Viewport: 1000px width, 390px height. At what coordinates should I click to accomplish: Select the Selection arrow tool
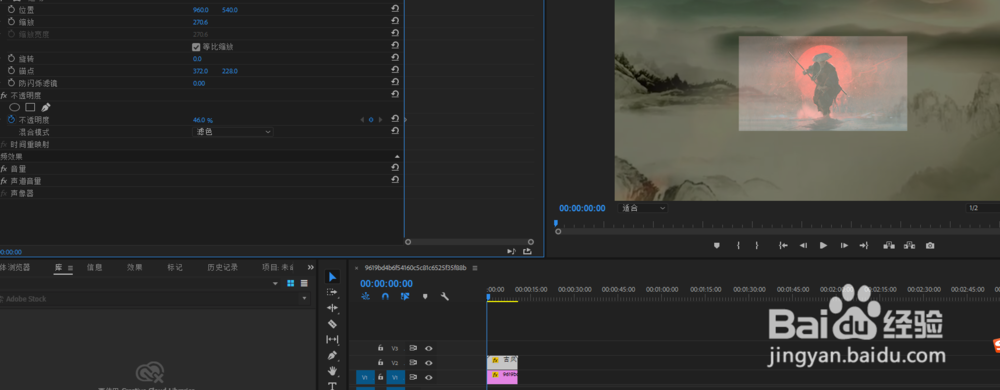(332, 277)
